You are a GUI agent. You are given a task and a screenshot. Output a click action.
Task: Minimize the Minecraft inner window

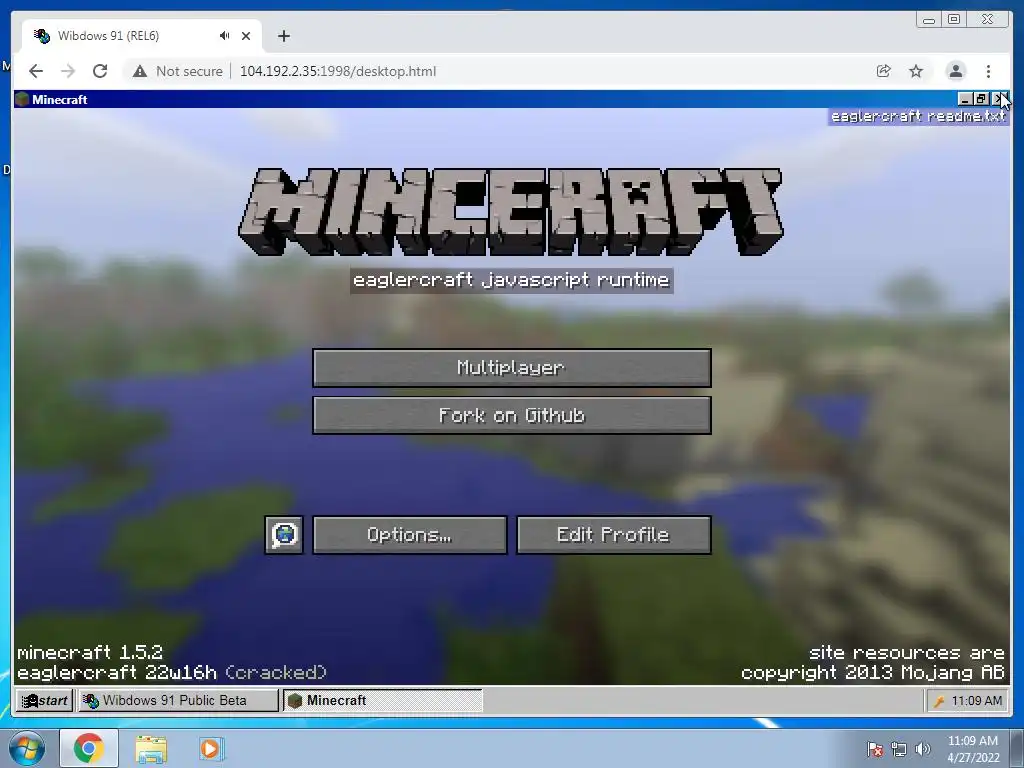(965, 99)
